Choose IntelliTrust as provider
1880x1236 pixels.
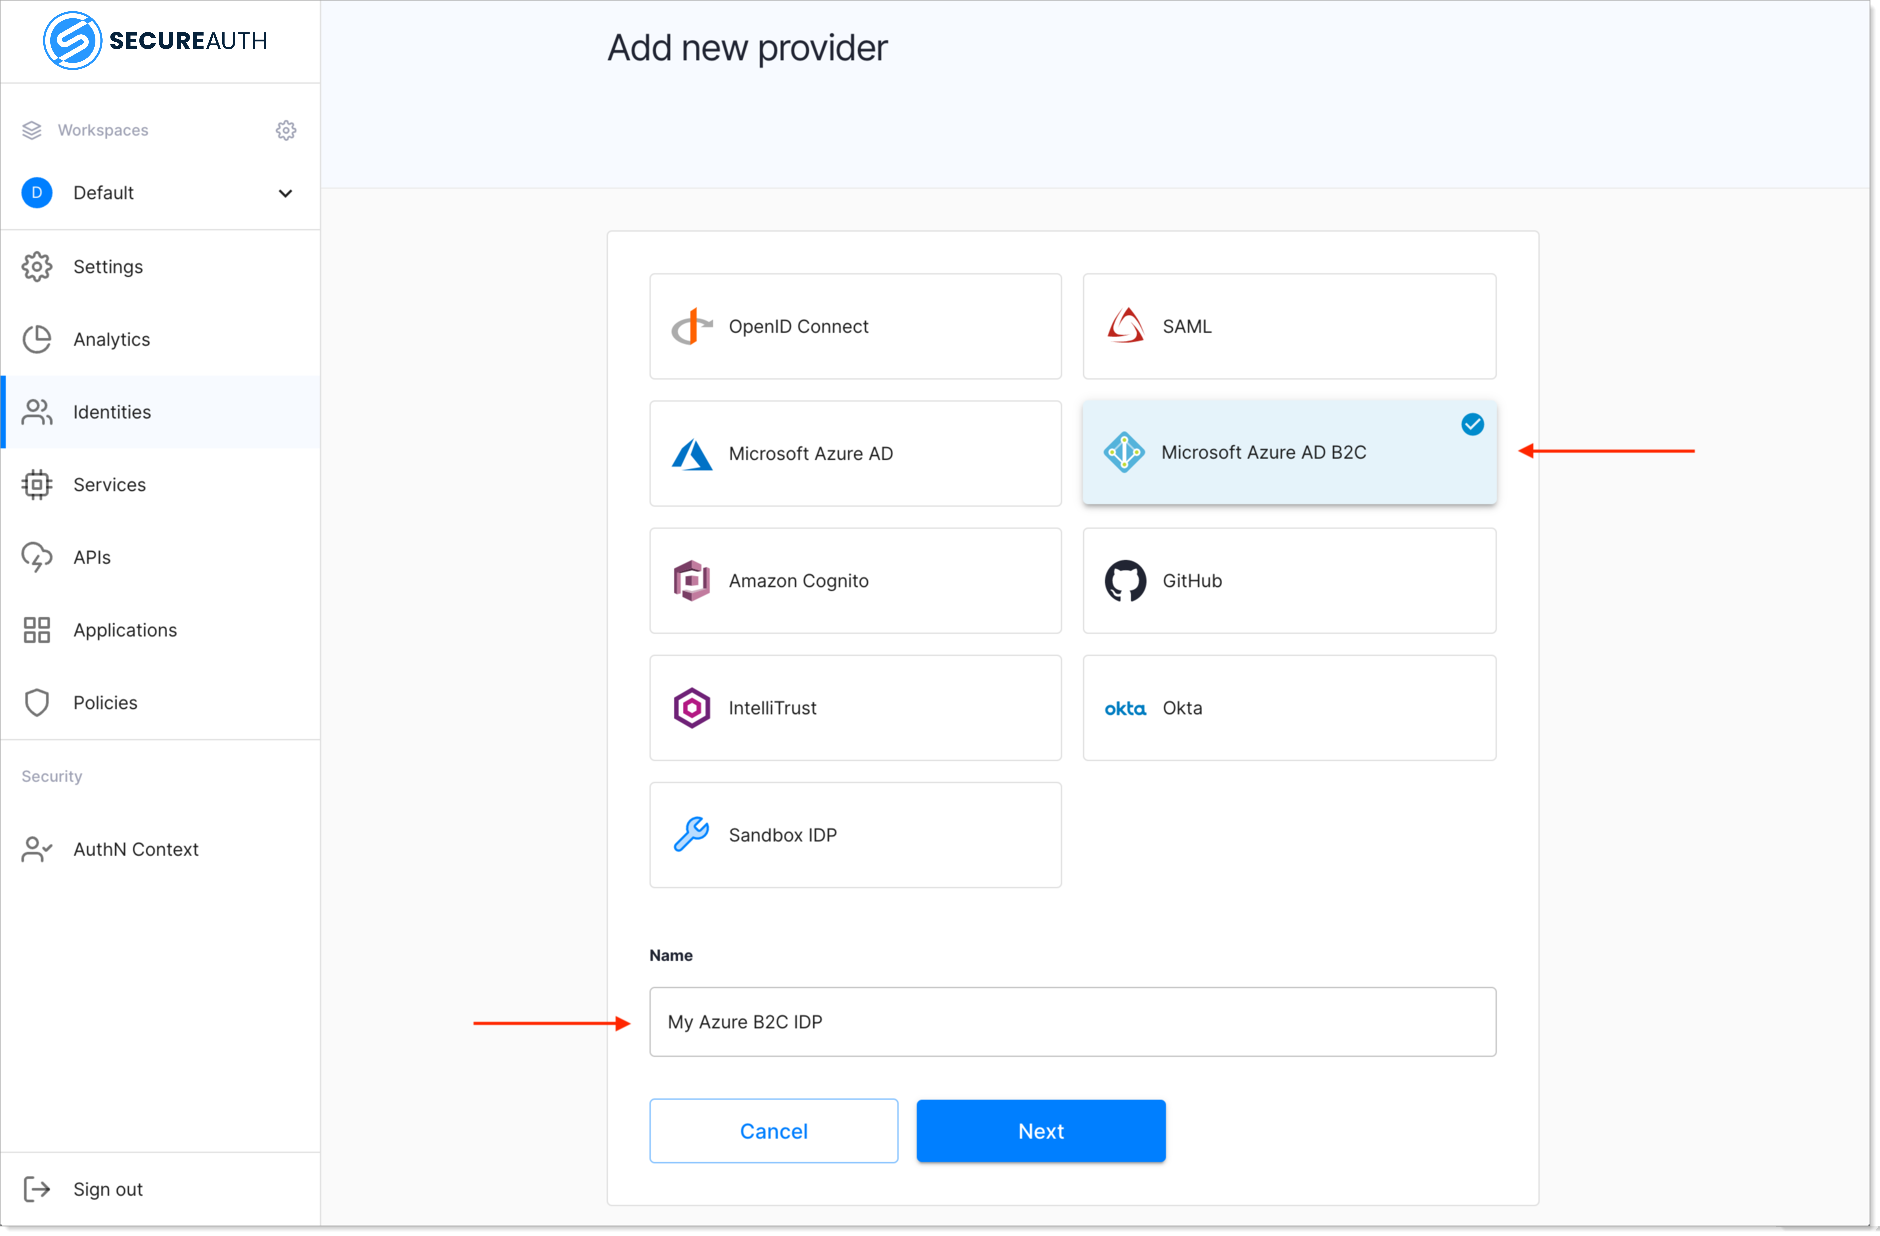click(855, 708)
